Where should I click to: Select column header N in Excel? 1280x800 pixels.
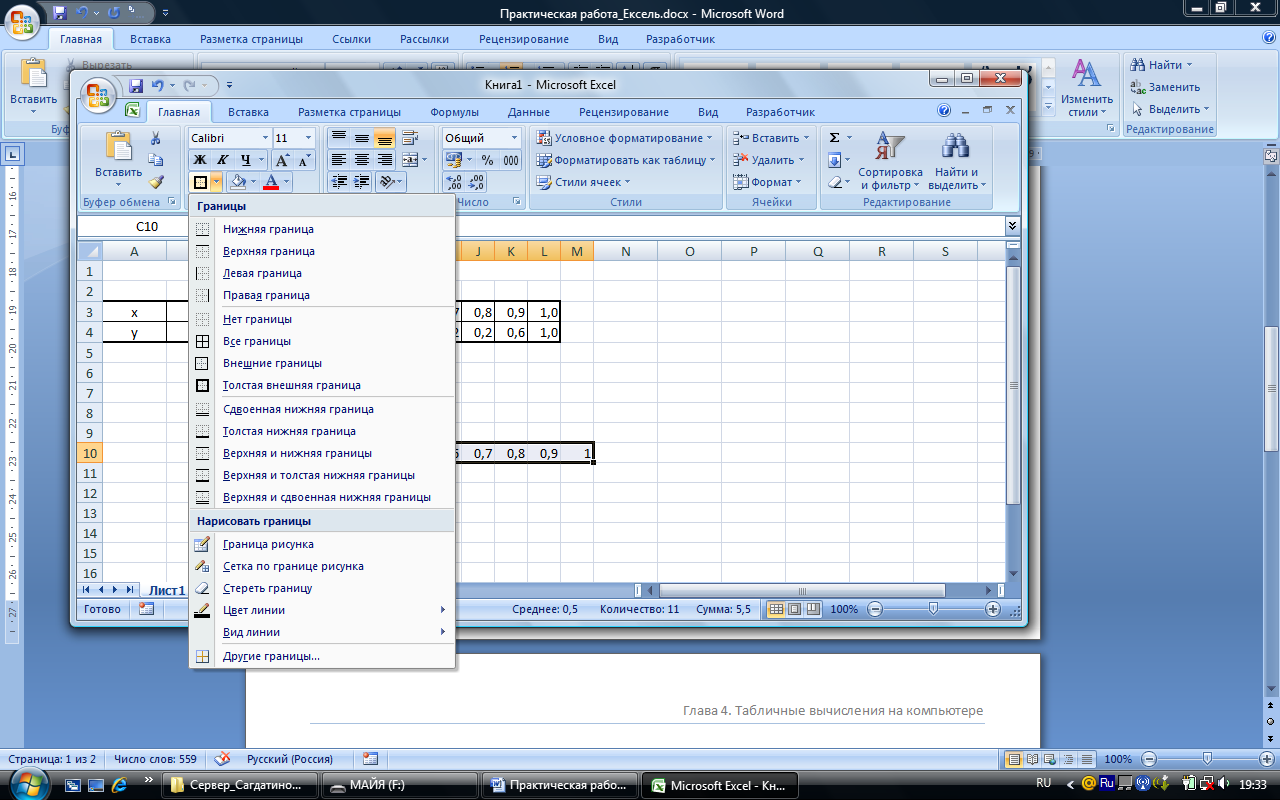pyautogui.click(x=625, y=251)
